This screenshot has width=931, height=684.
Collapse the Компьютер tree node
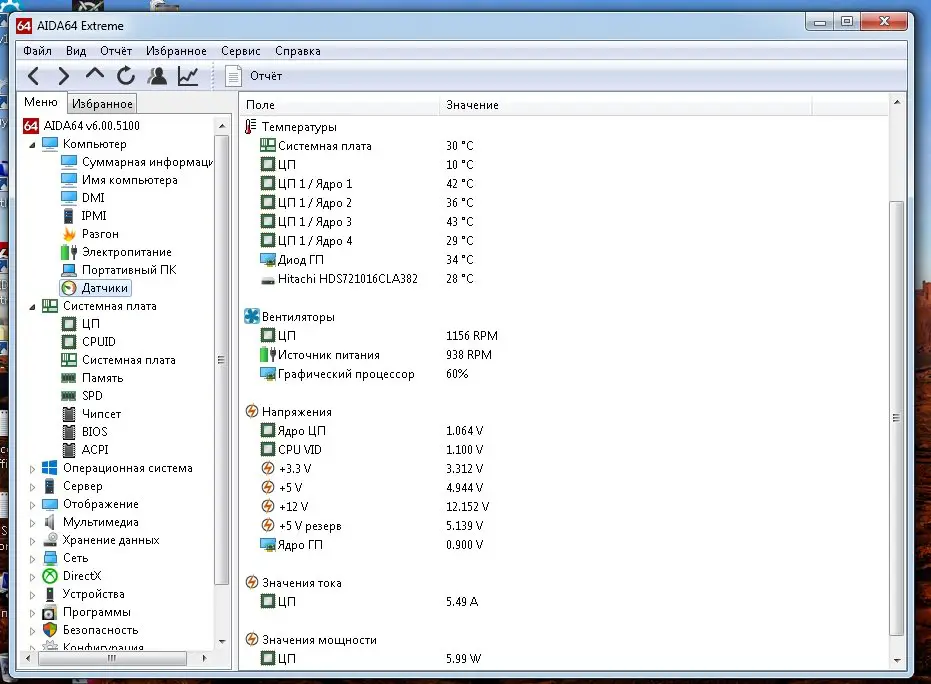click(x=32, y=145)
